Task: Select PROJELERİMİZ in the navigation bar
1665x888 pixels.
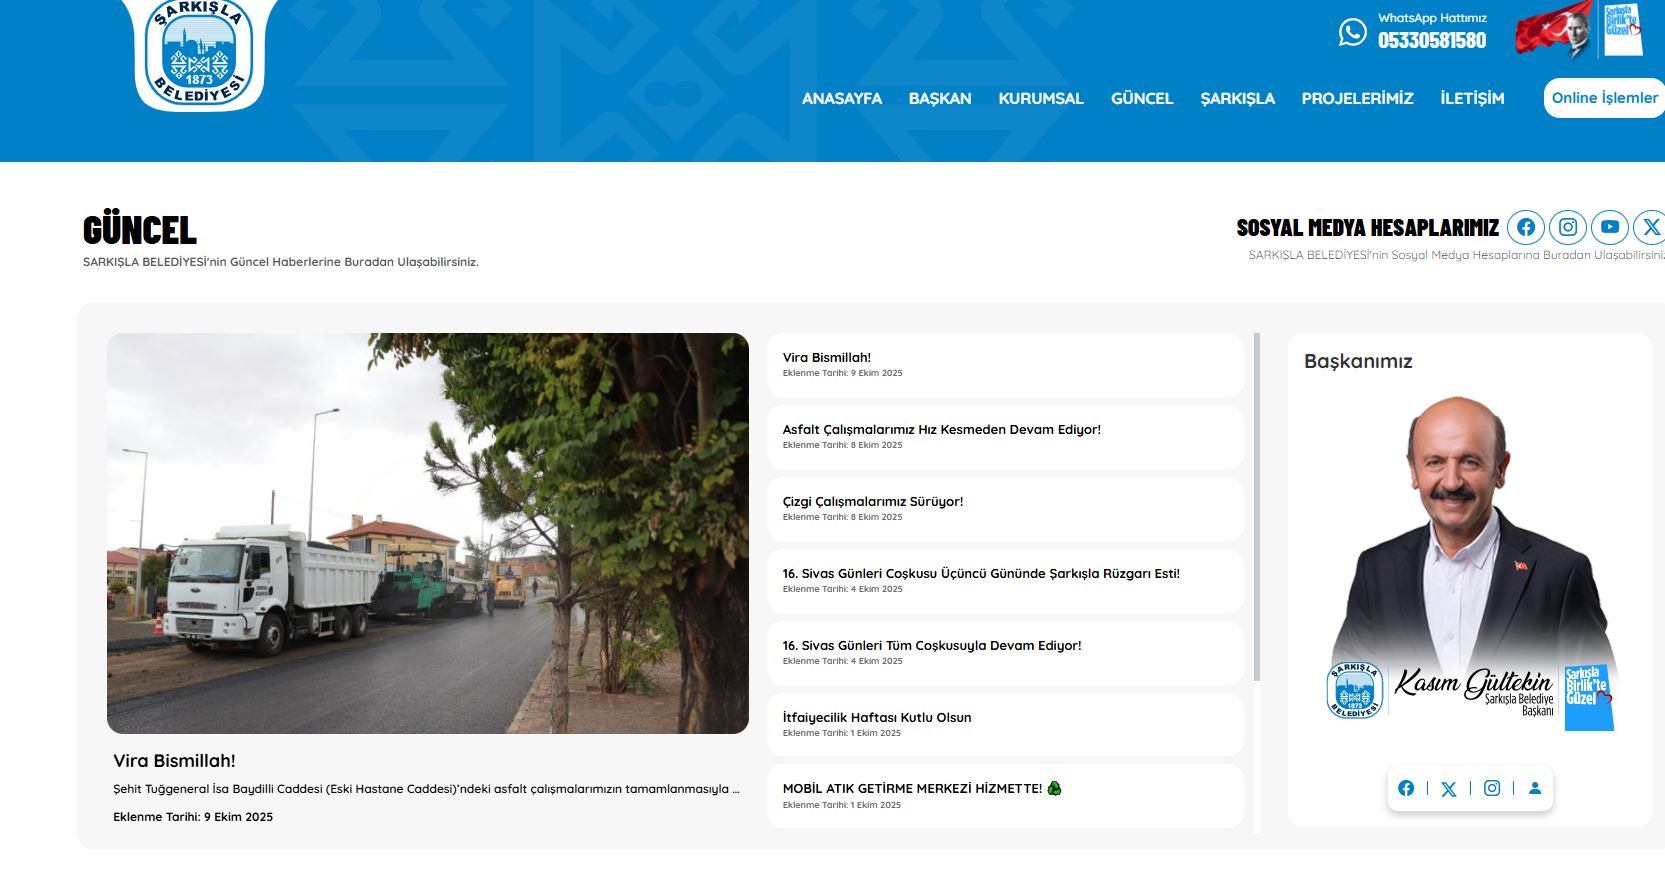Action: click(1357, 98)
